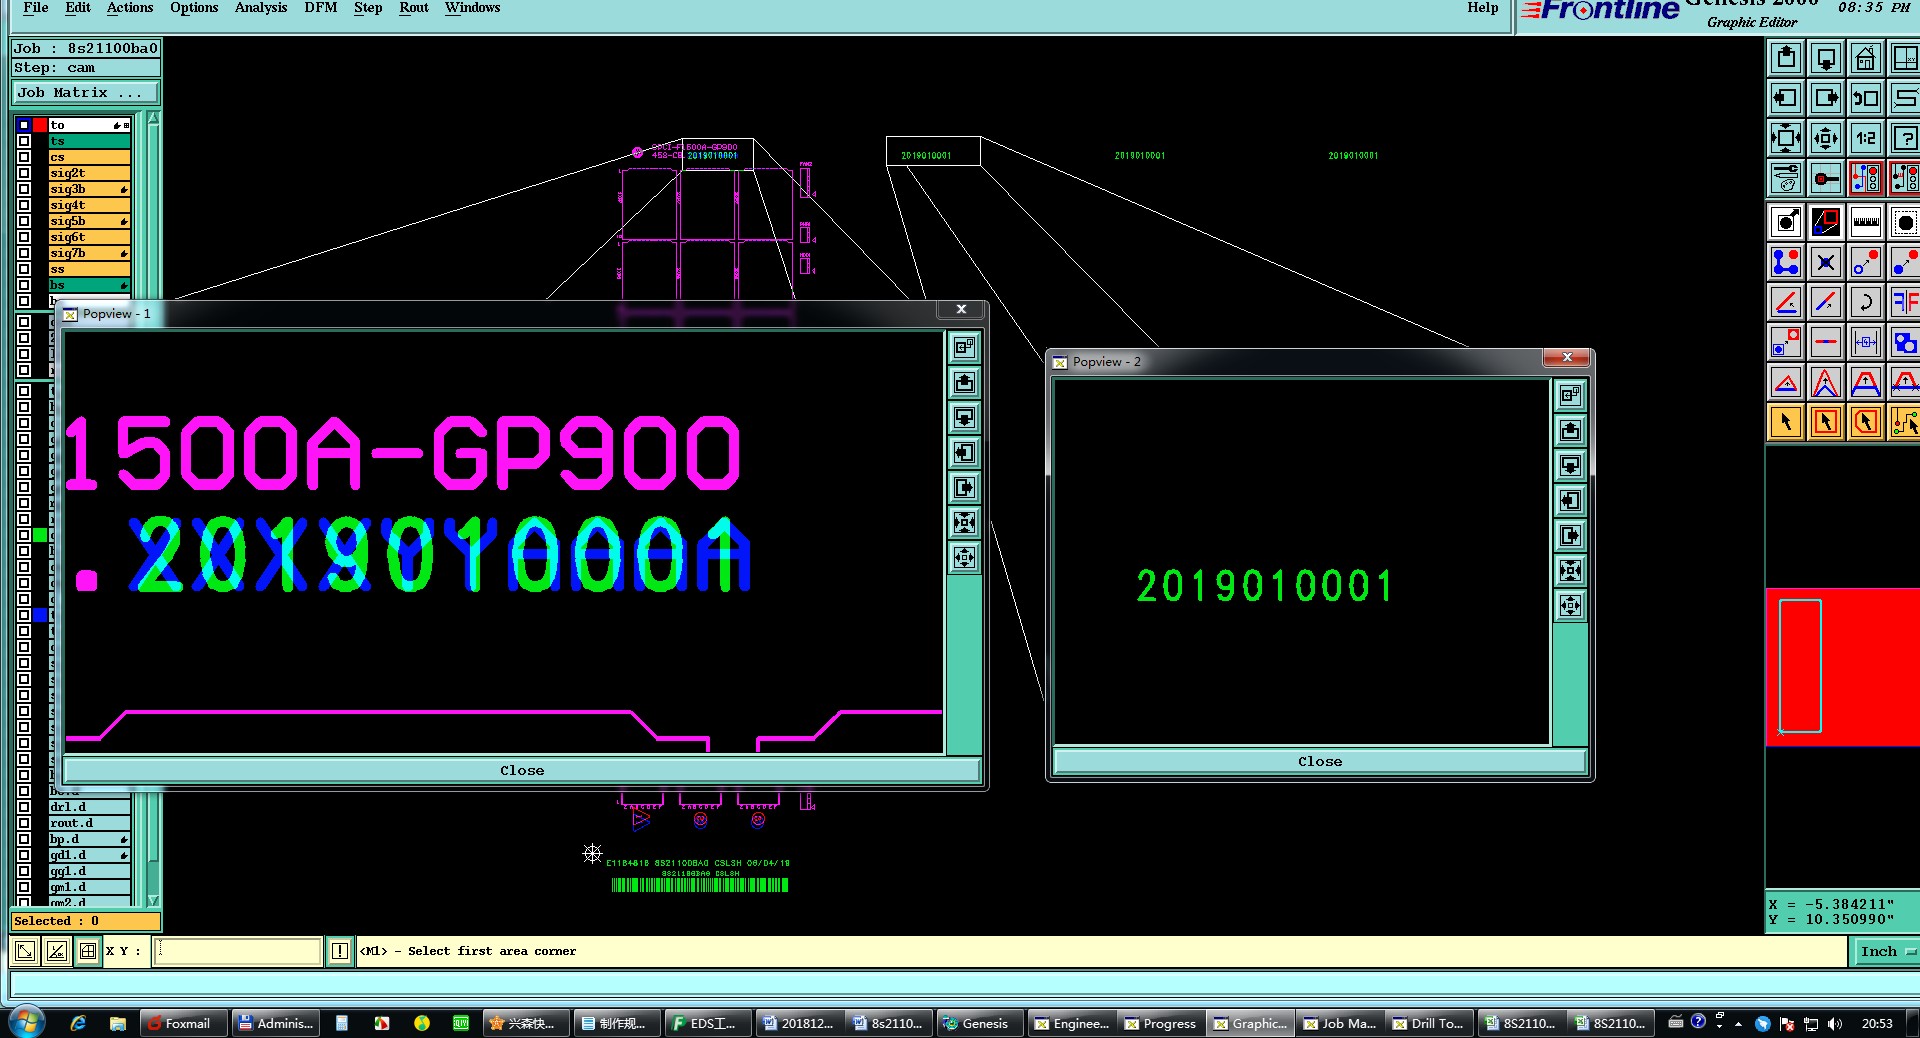Open the Job Matrix ... panel
This screenshot has width=1920, height=1038.
[85, 92]
